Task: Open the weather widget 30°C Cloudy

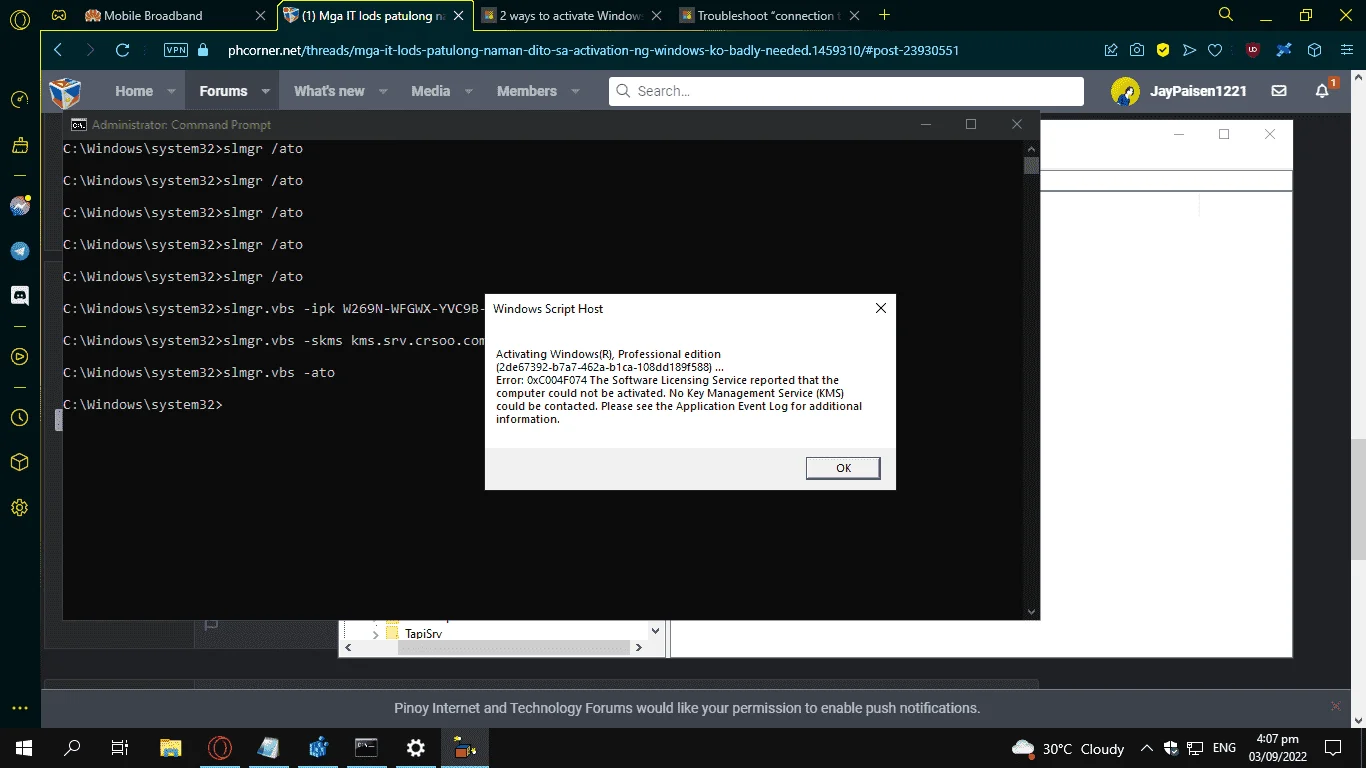Action: pyautogui.click(x=1068, y=748)
